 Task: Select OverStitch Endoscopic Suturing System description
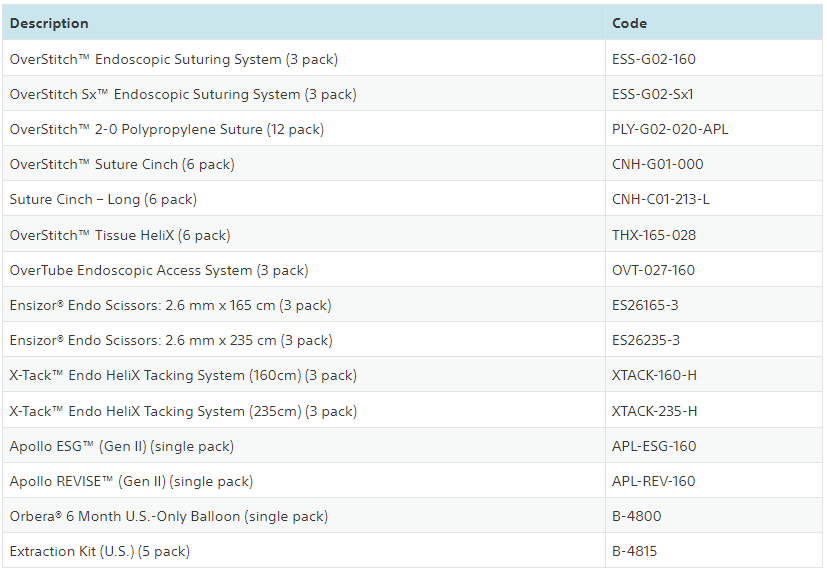[174, 59]
